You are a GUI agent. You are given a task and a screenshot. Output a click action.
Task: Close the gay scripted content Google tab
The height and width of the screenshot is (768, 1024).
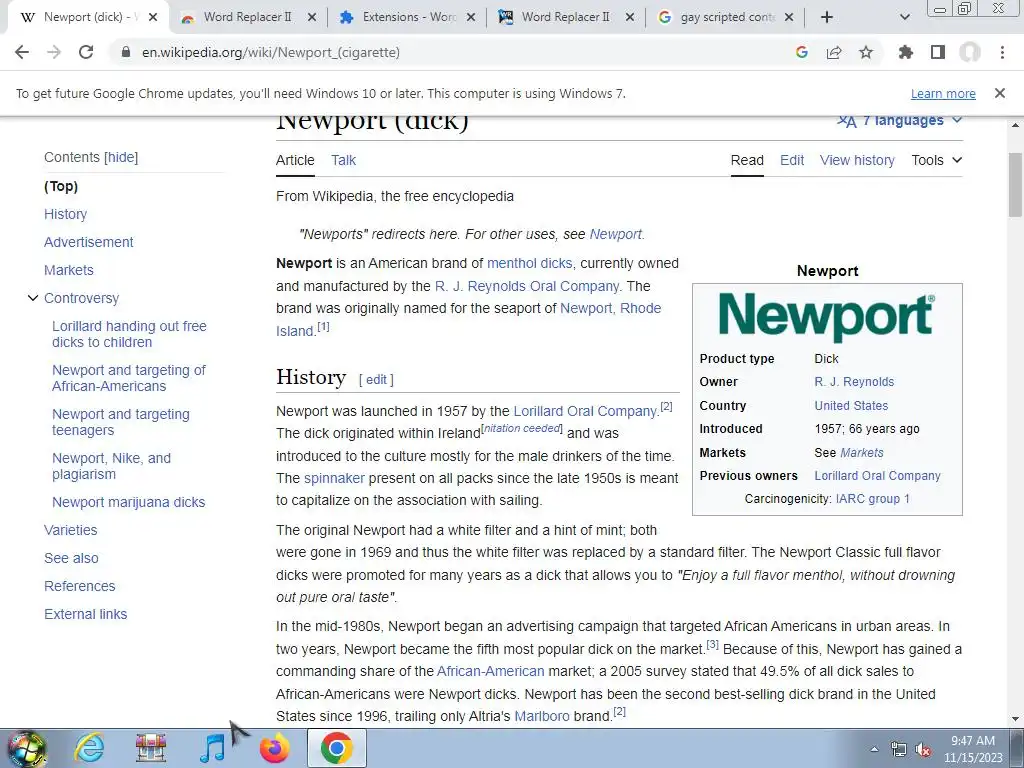coord(789,17)
